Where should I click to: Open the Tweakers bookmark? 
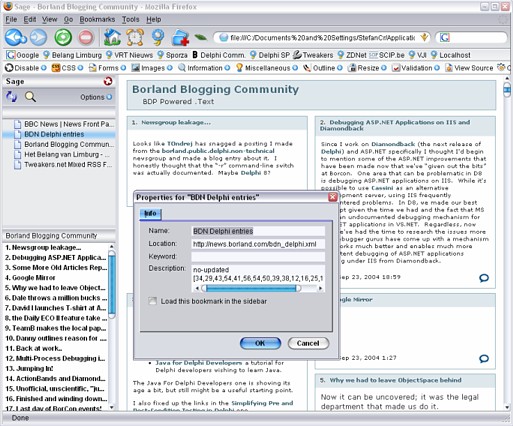(313, 55)
